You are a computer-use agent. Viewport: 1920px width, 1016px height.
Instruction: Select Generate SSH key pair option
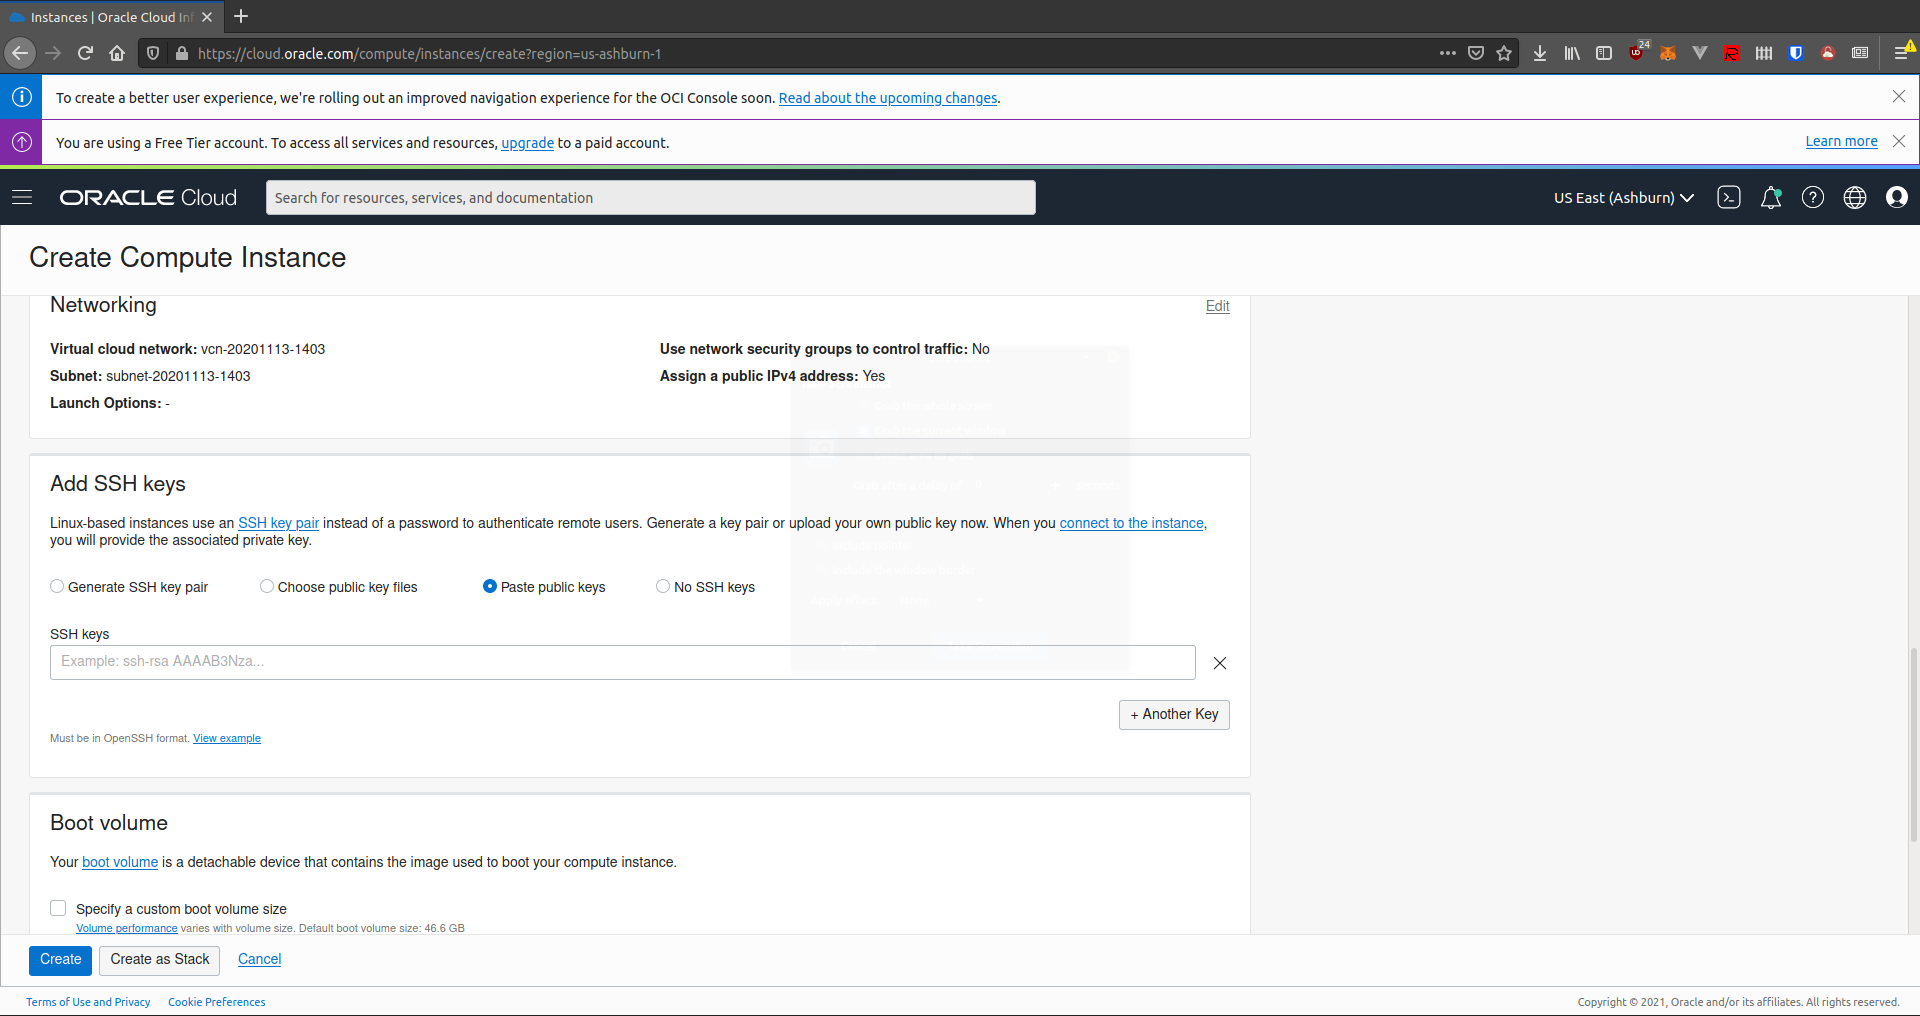point(57,587)
